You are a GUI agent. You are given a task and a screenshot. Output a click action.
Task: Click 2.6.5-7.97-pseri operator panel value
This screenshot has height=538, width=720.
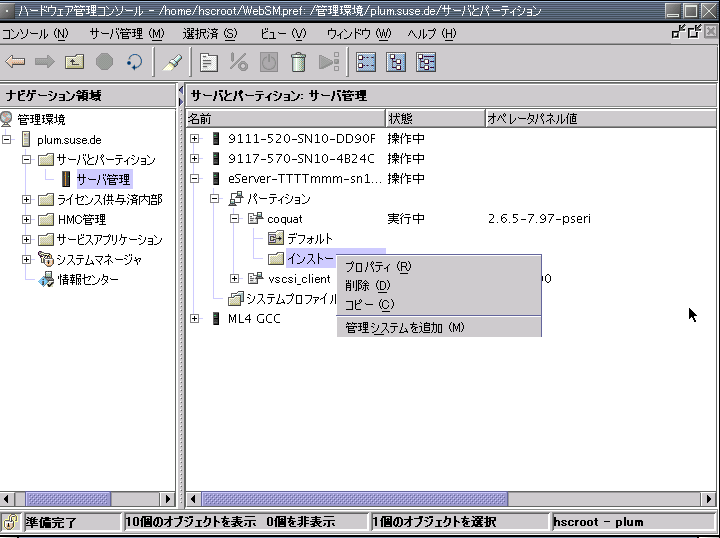tap(539, 219)
